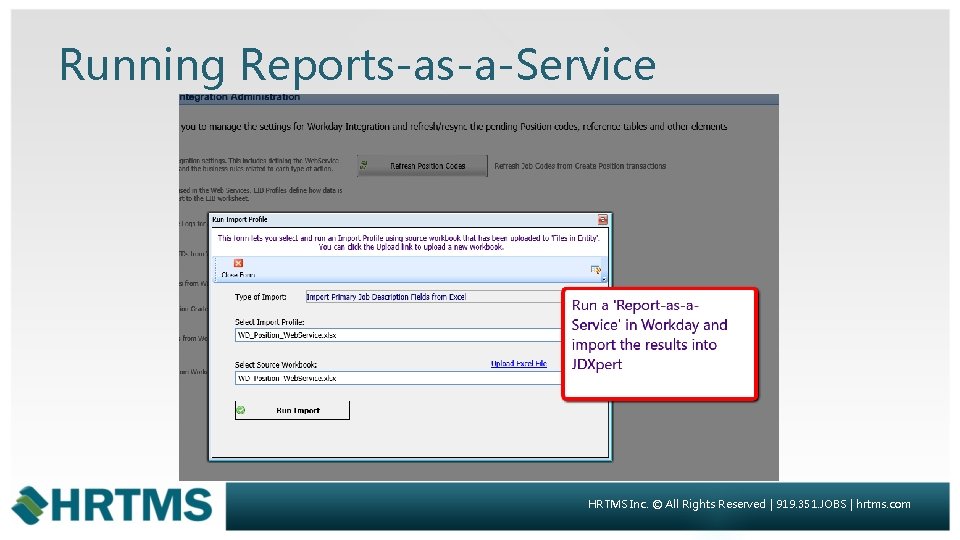This screenshot has height=540, width=960.
Task: Click the hrtms.com text in footer
Action: pos(883,504)
